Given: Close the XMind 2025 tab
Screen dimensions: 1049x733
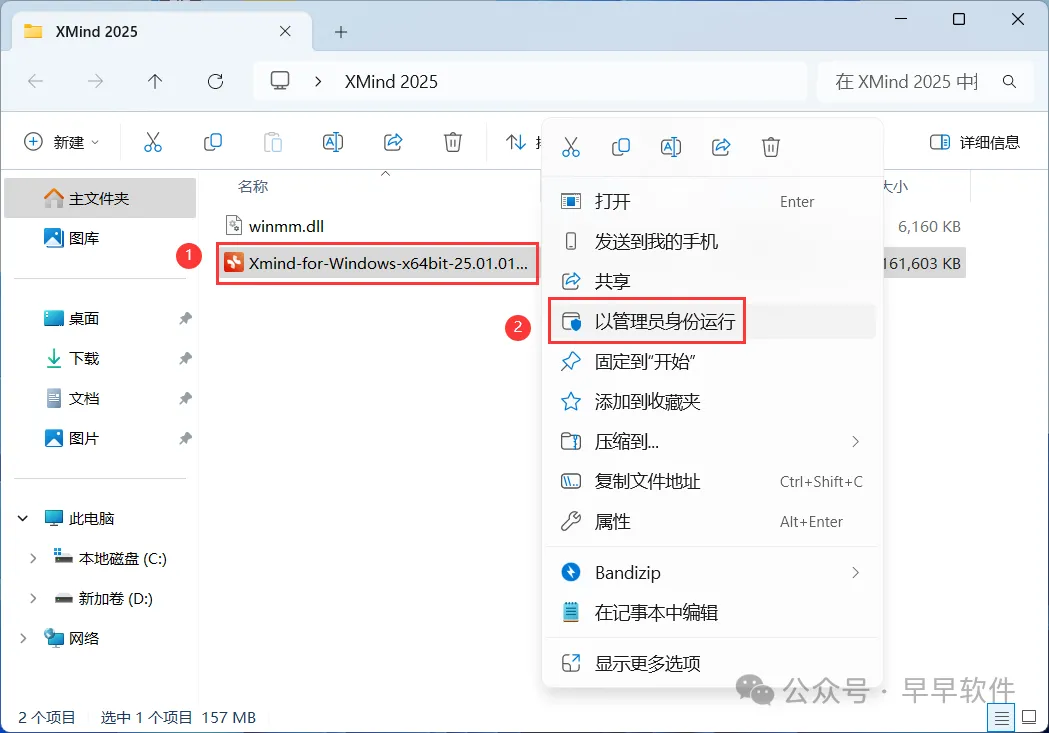Looking at the screenshot, I should tap(285, 31).
